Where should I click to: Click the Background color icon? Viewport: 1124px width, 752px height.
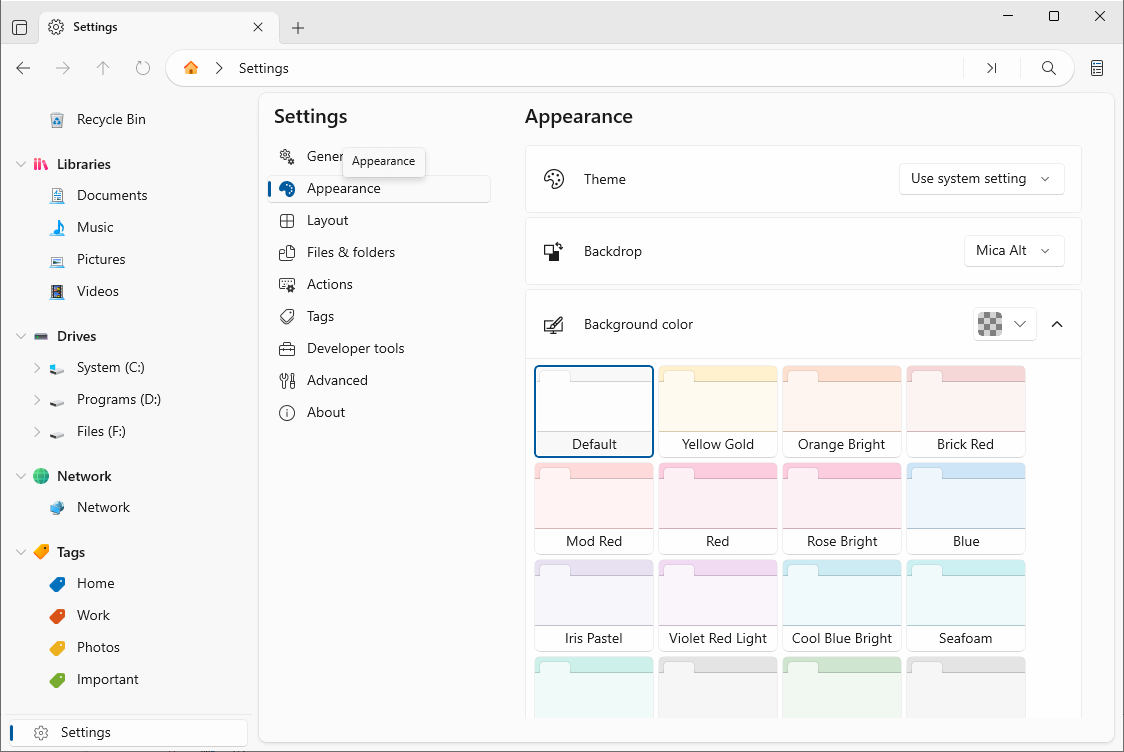pyautogui.click(x=554, y=325)
